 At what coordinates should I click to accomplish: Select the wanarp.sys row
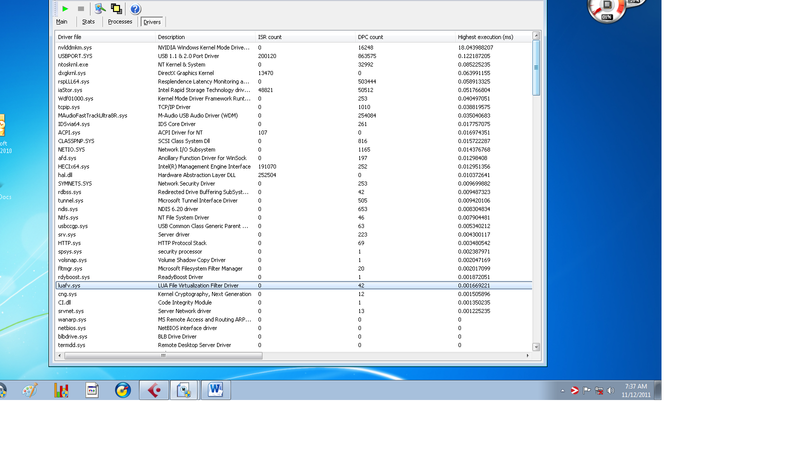(293, 319)
